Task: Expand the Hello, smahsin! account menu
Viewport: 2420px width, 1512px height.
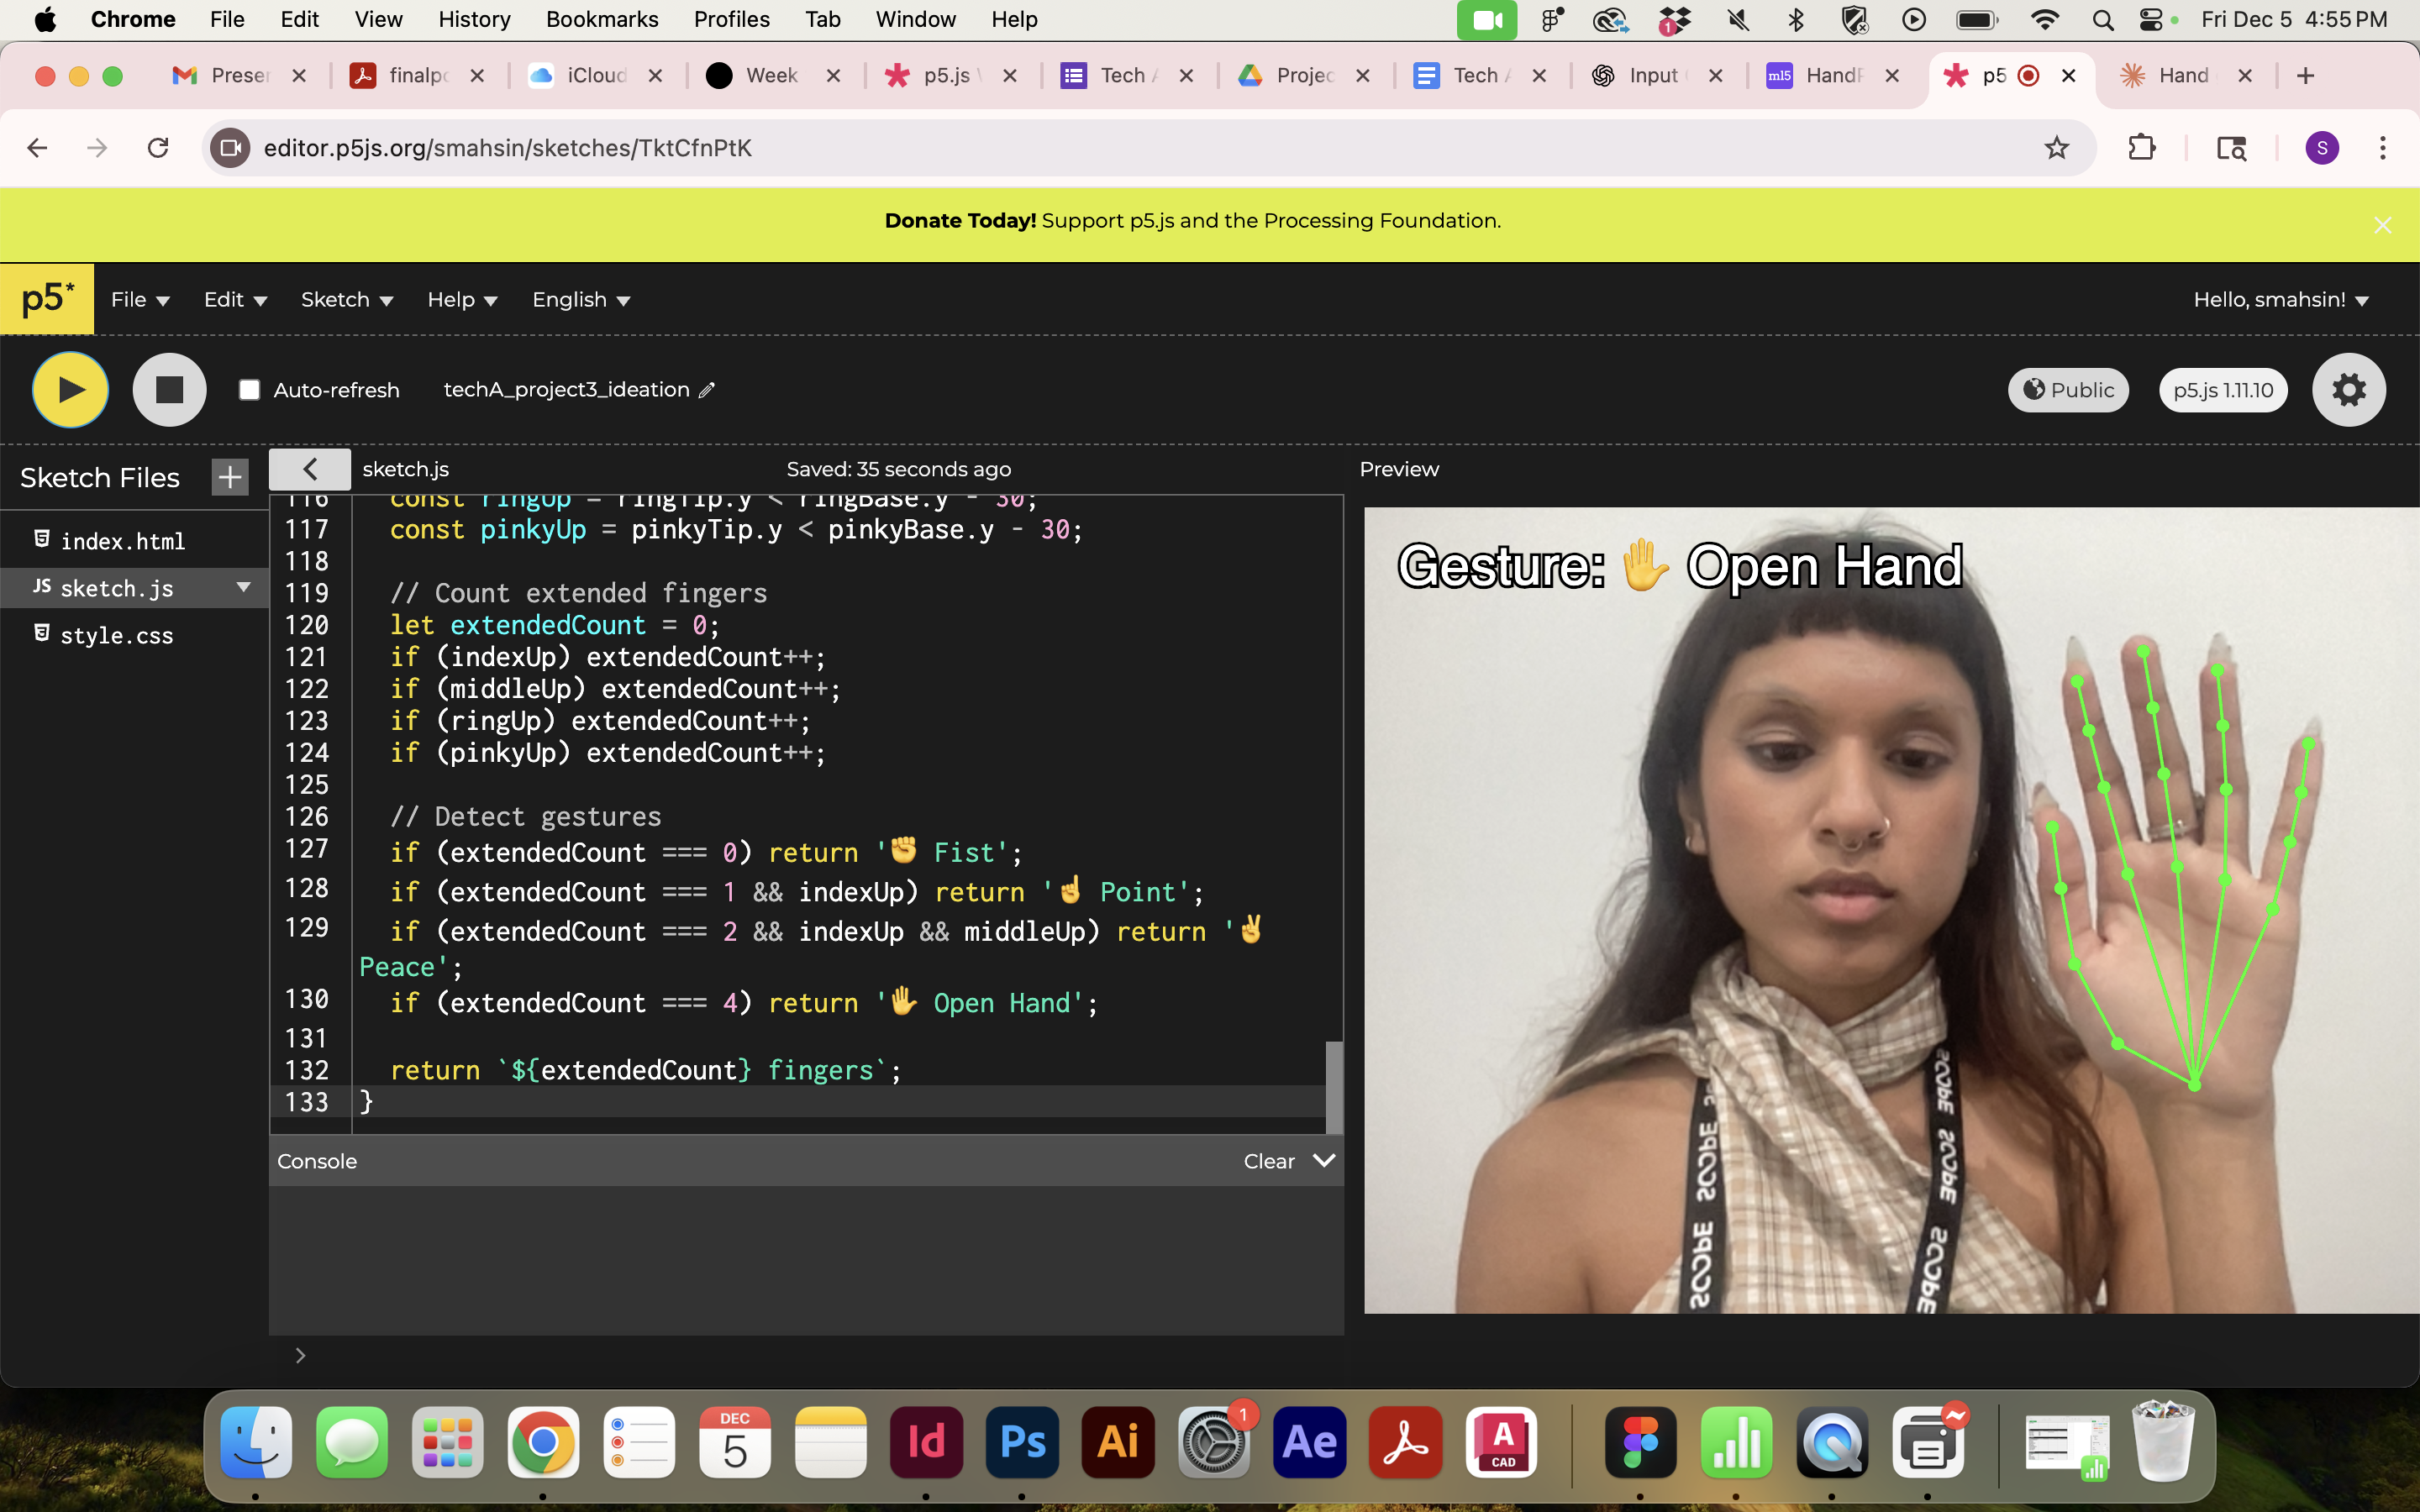Action: 2280,300
